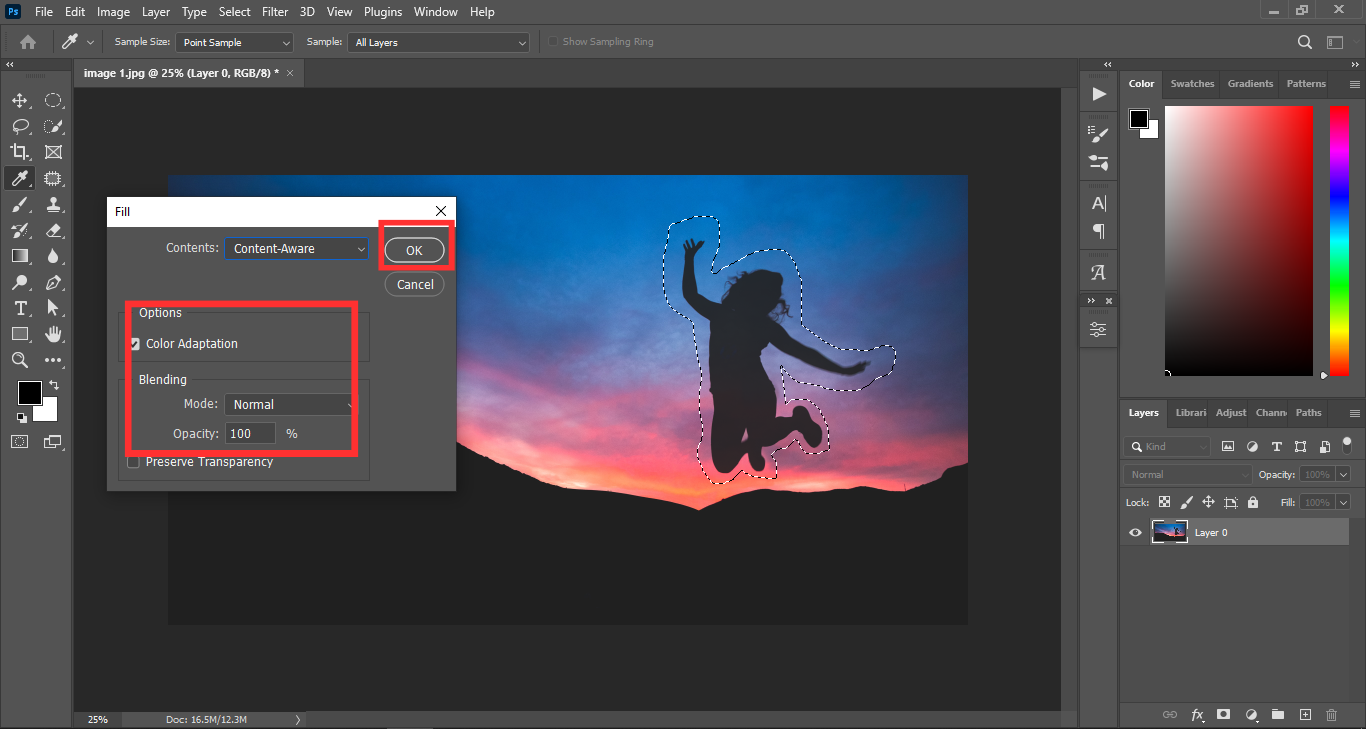Open the Image menu
The width and height of the screenshot is (1366, 729).
113,12
